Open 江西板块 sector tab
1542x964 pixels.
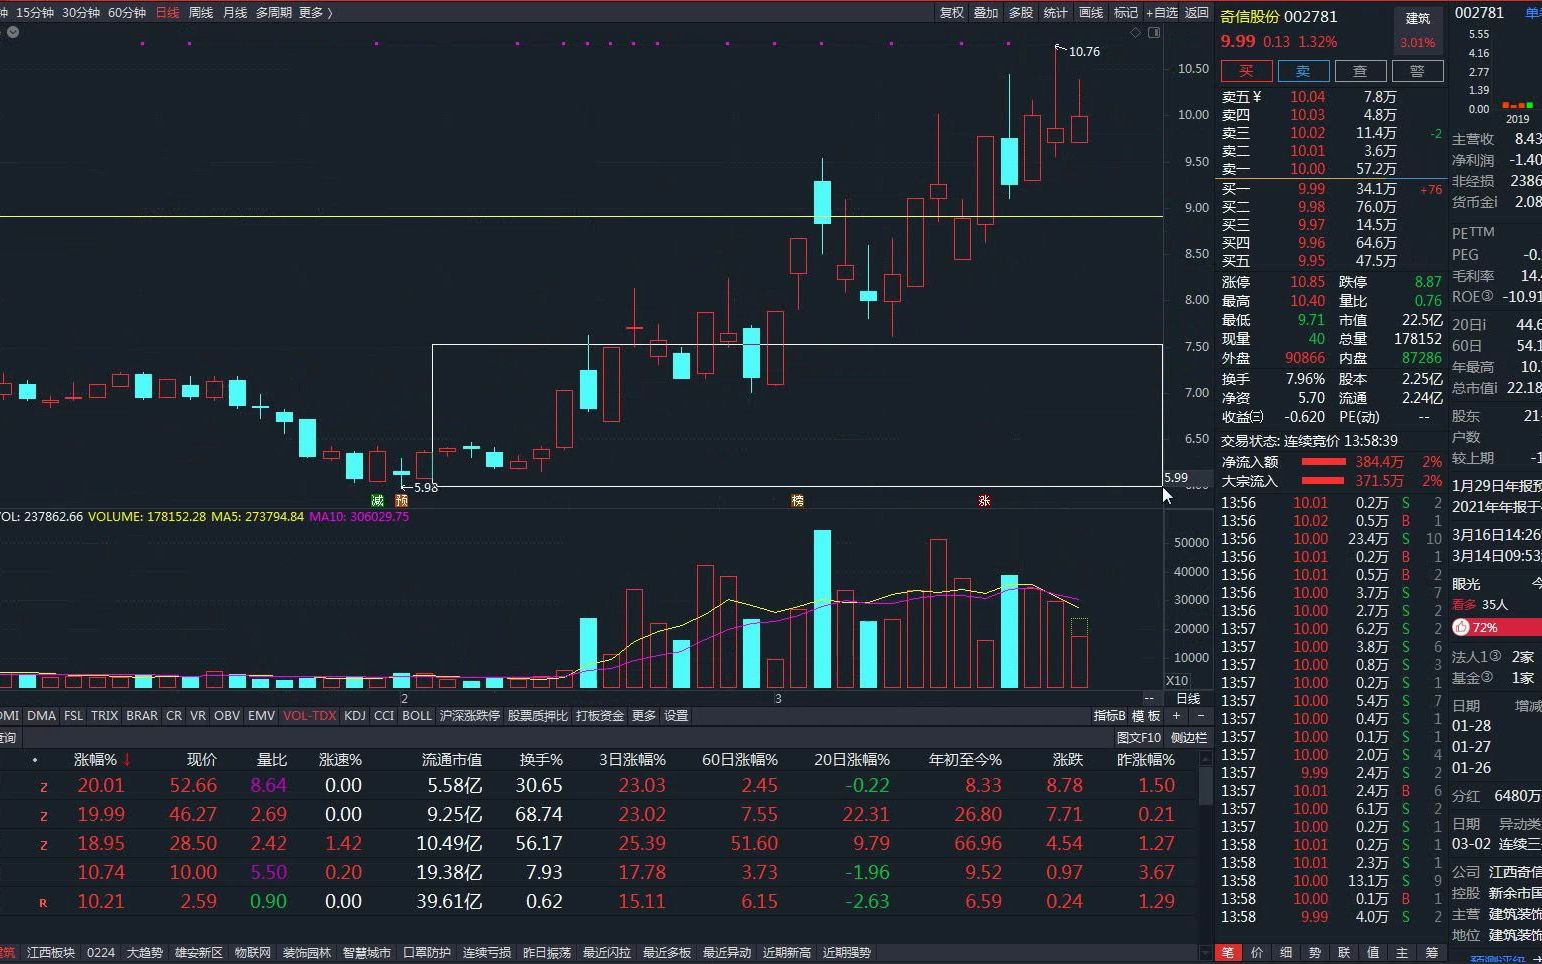point(51,953)
